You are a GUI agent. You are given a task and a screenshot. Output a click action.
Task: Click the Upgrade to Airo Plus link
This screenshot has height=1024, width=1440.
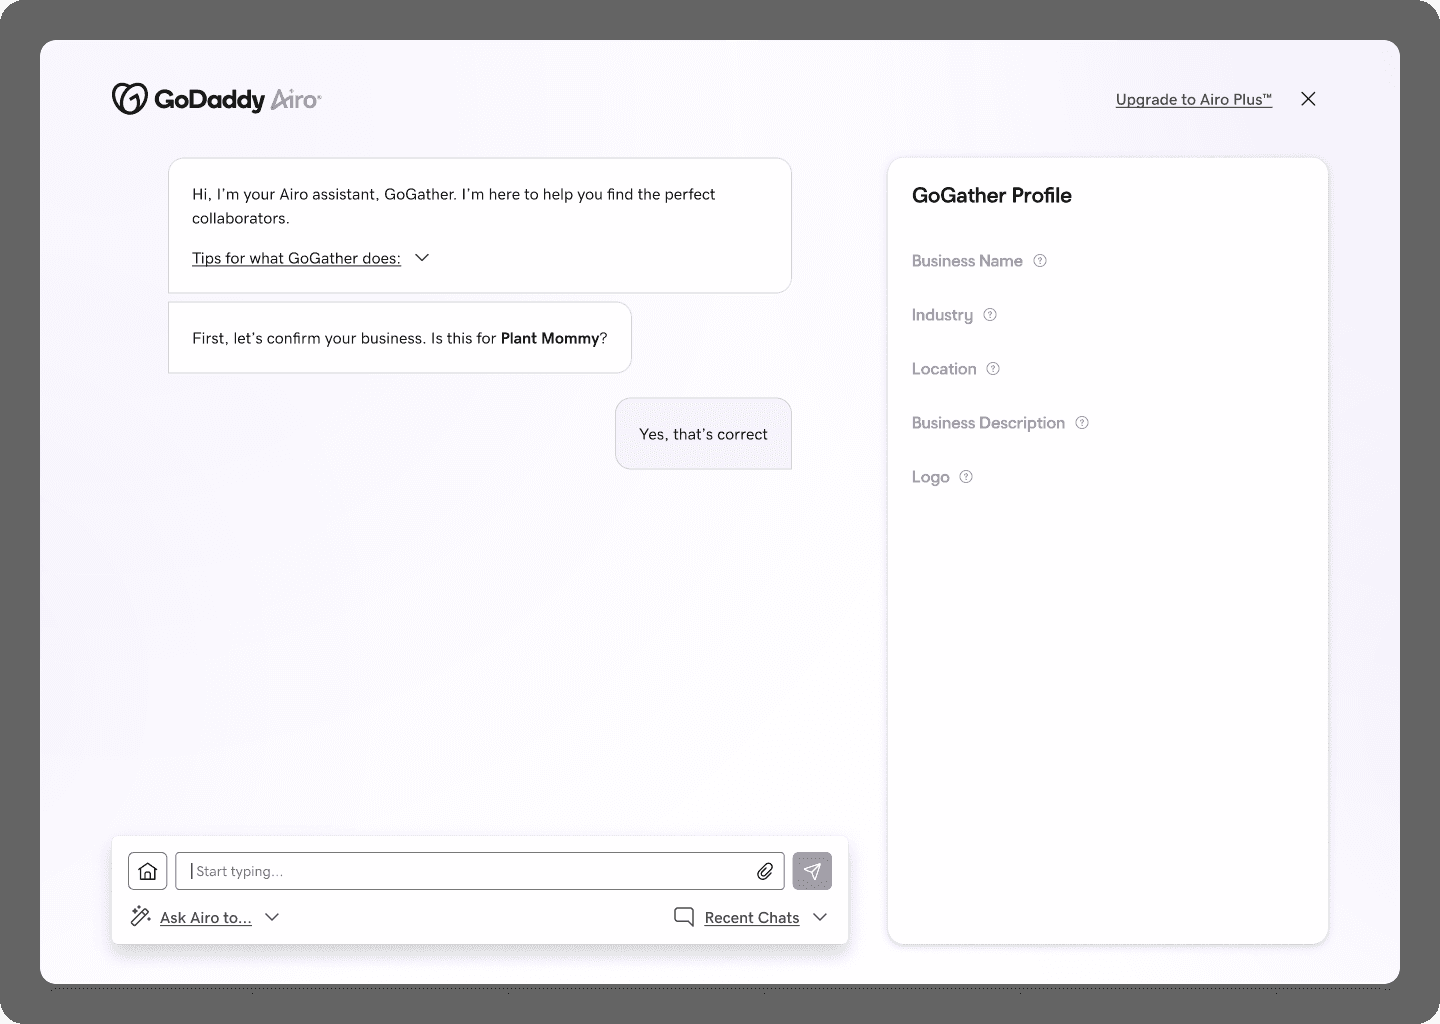point(1194,99)
